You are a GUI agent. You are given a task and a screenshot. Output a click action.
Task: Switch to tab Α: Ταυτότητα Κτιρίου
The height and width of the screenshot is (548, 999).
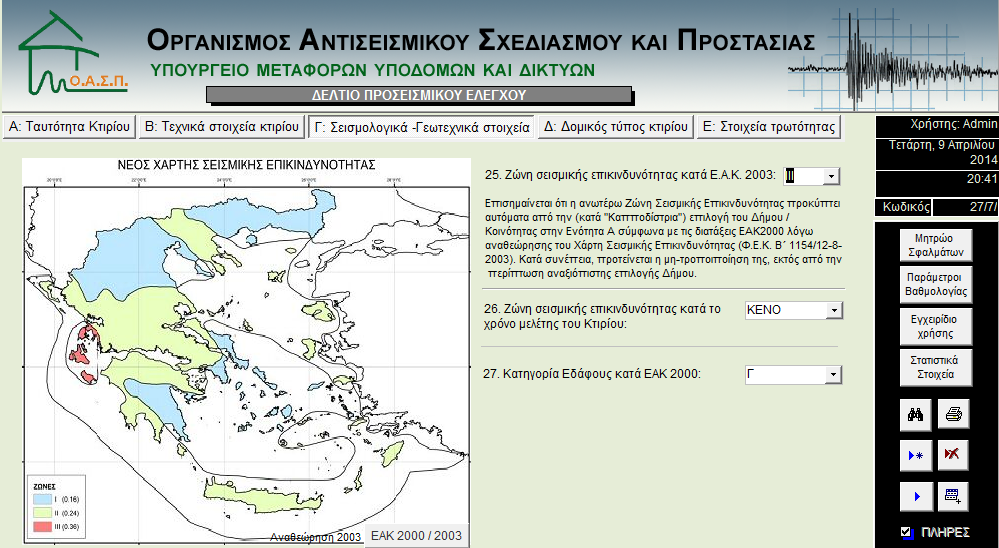coord(69,126)
